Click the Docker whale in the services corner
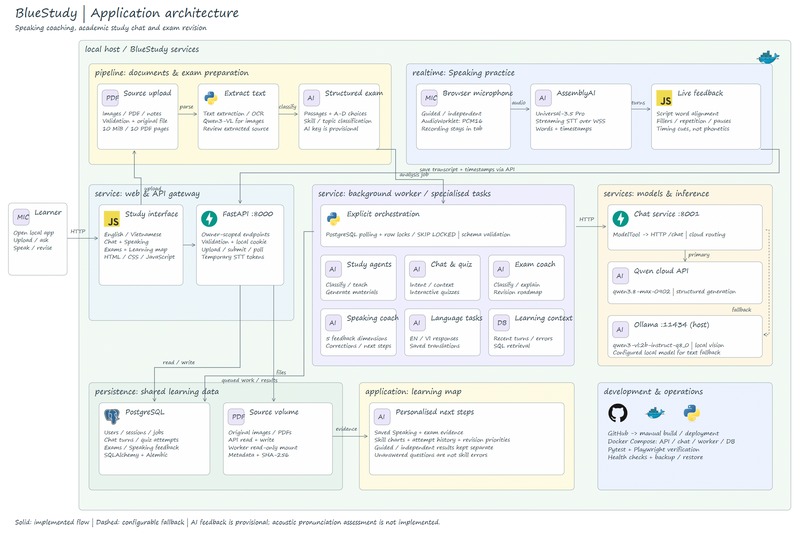806x537 pixels. coord(767,58)
